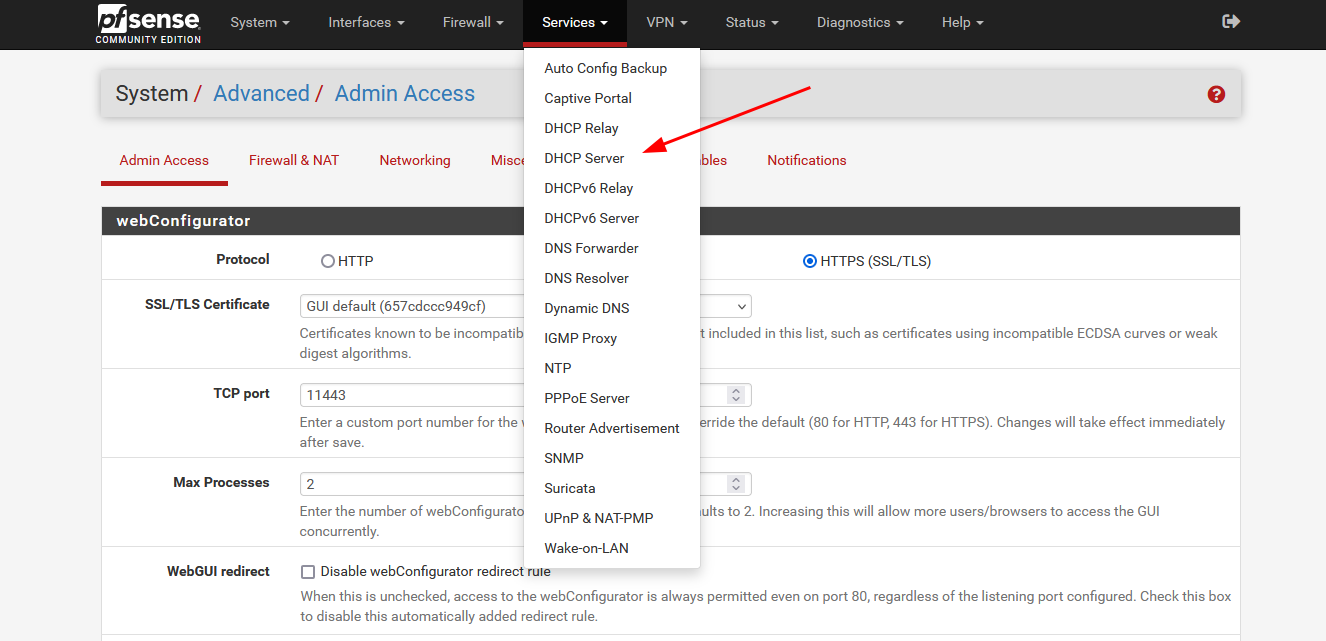Screen dimensions: 1326x641
Task: Open the System menu dropdown
Action: (259, 22)
